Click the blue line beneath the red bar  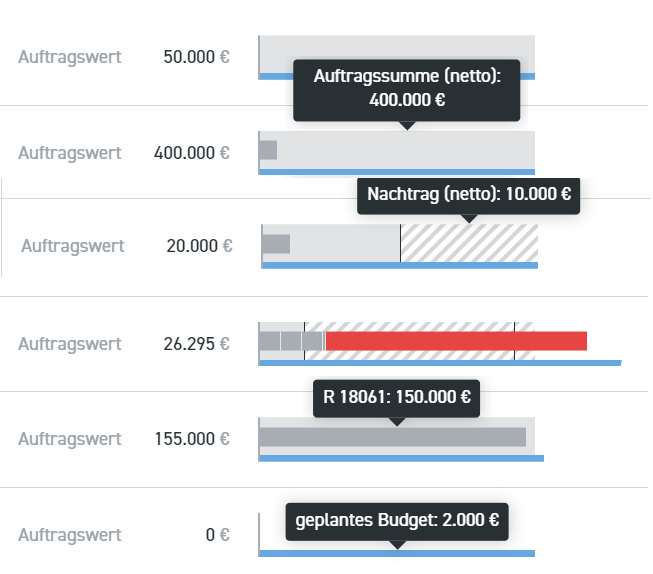coord(440,362)
